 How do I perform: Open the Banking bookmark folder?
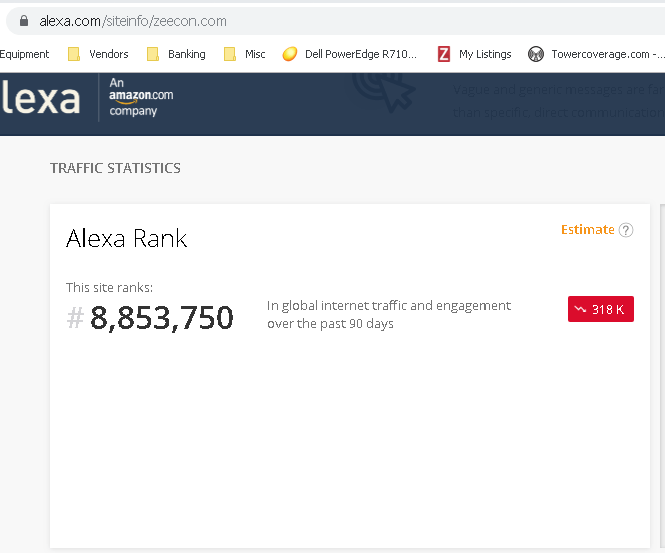176,54
